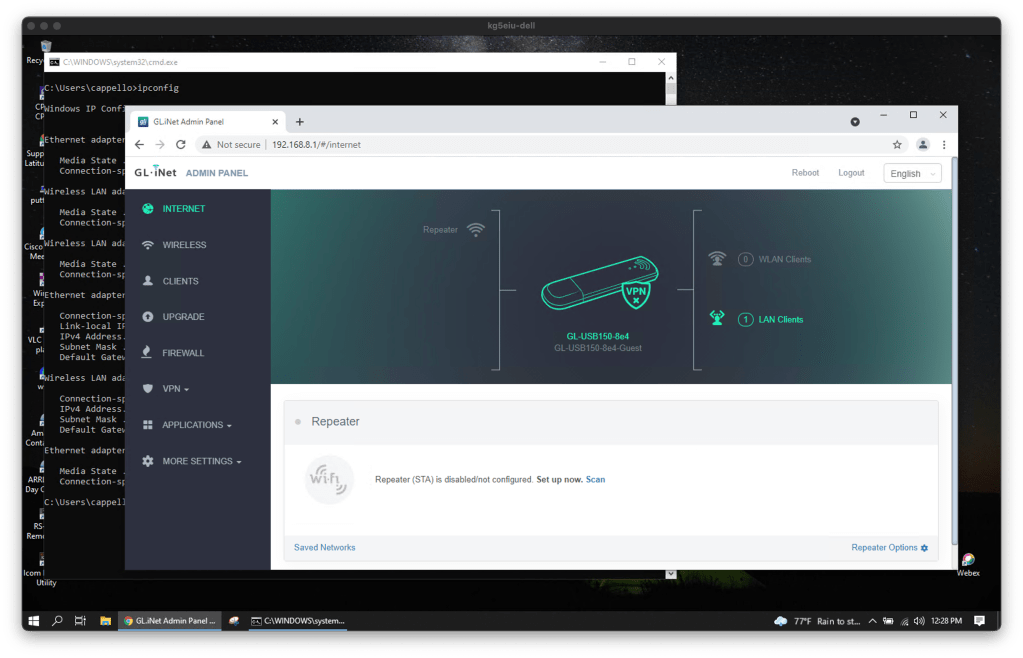Click the CLIENTS person icon in the sidebar
The image size is (1023, 658).
click(148, 281)
